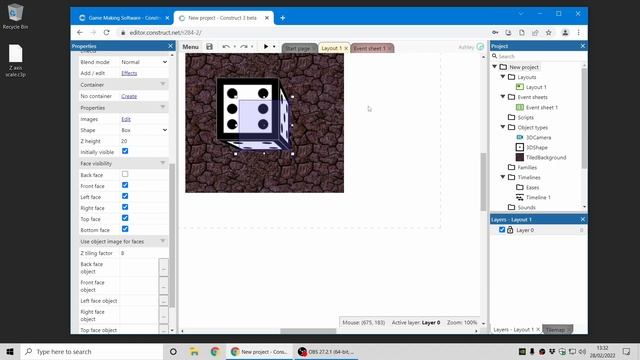640x360 pixels.
Task: Open the Blend mode dropdown
Action: [144, 62]
